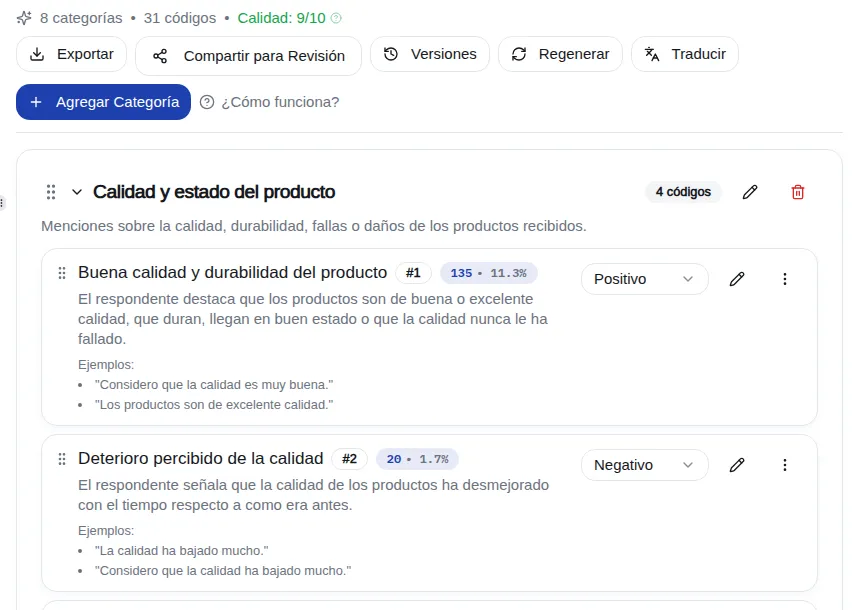Grab the drag handle of Calidad y estado del producto
Image resolution: width=859 pixels, height=610 pixels.
pos(51,192)
